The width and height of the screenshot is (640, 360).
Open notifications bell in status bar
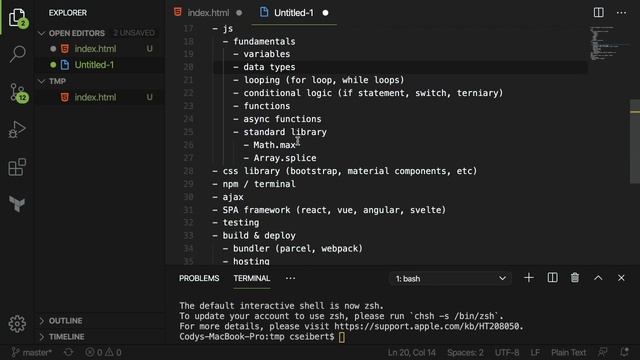pos(624,352)
